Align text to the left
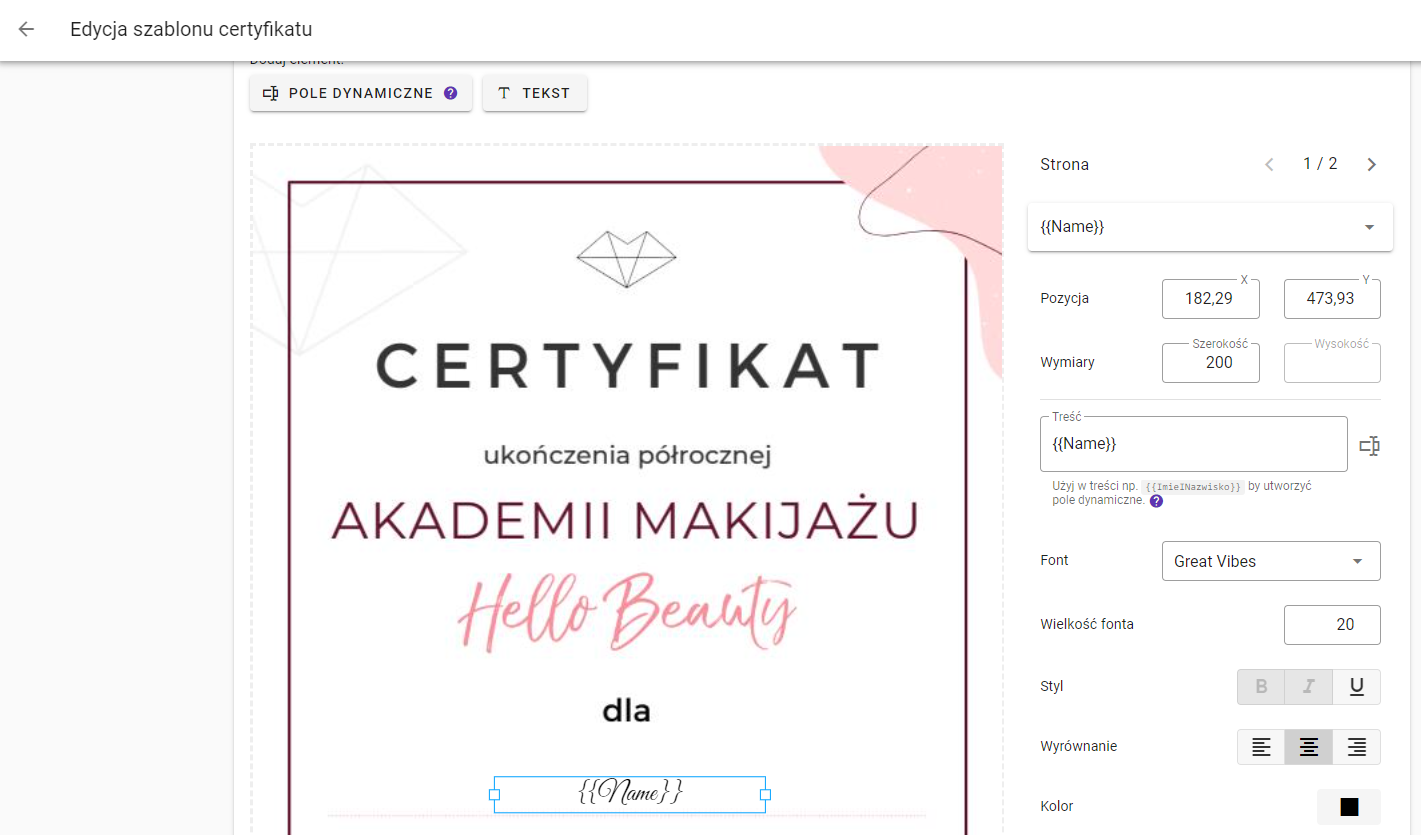 pyautogui.click(x=1261, y=747)
